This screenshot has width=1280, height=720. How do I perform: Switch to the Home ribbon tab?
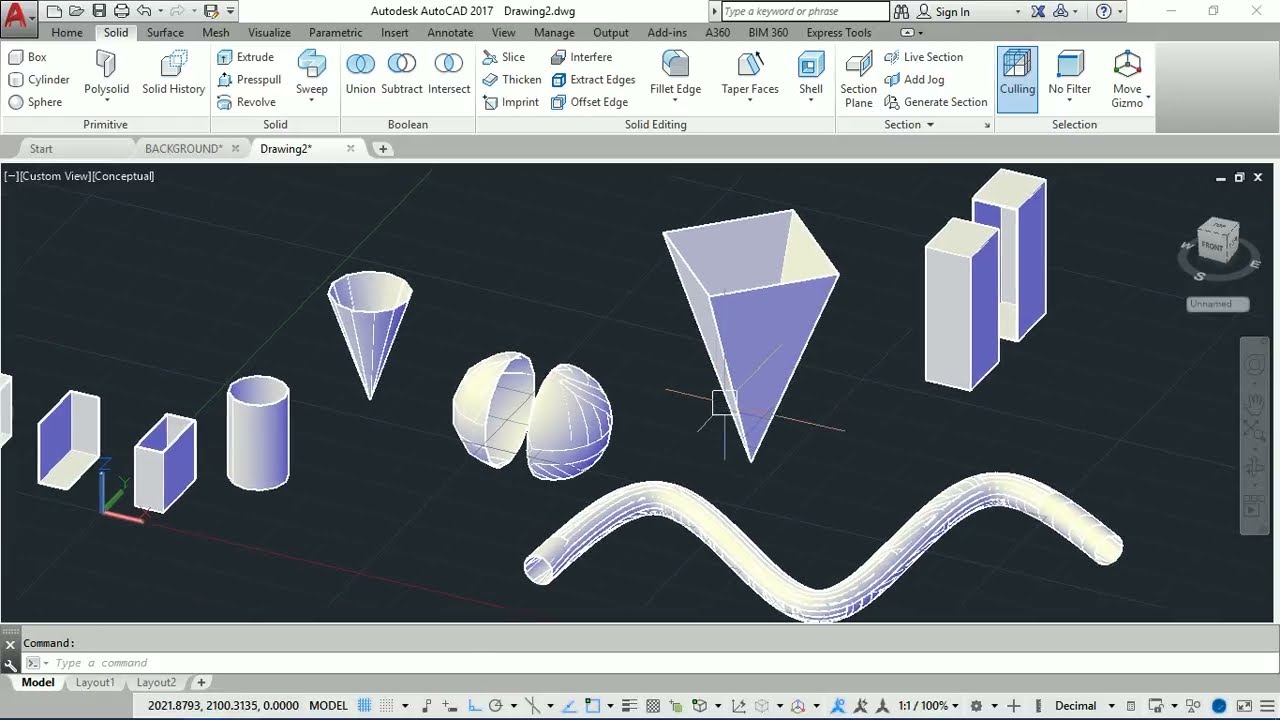pyautogui.click(x=67, y=33)
